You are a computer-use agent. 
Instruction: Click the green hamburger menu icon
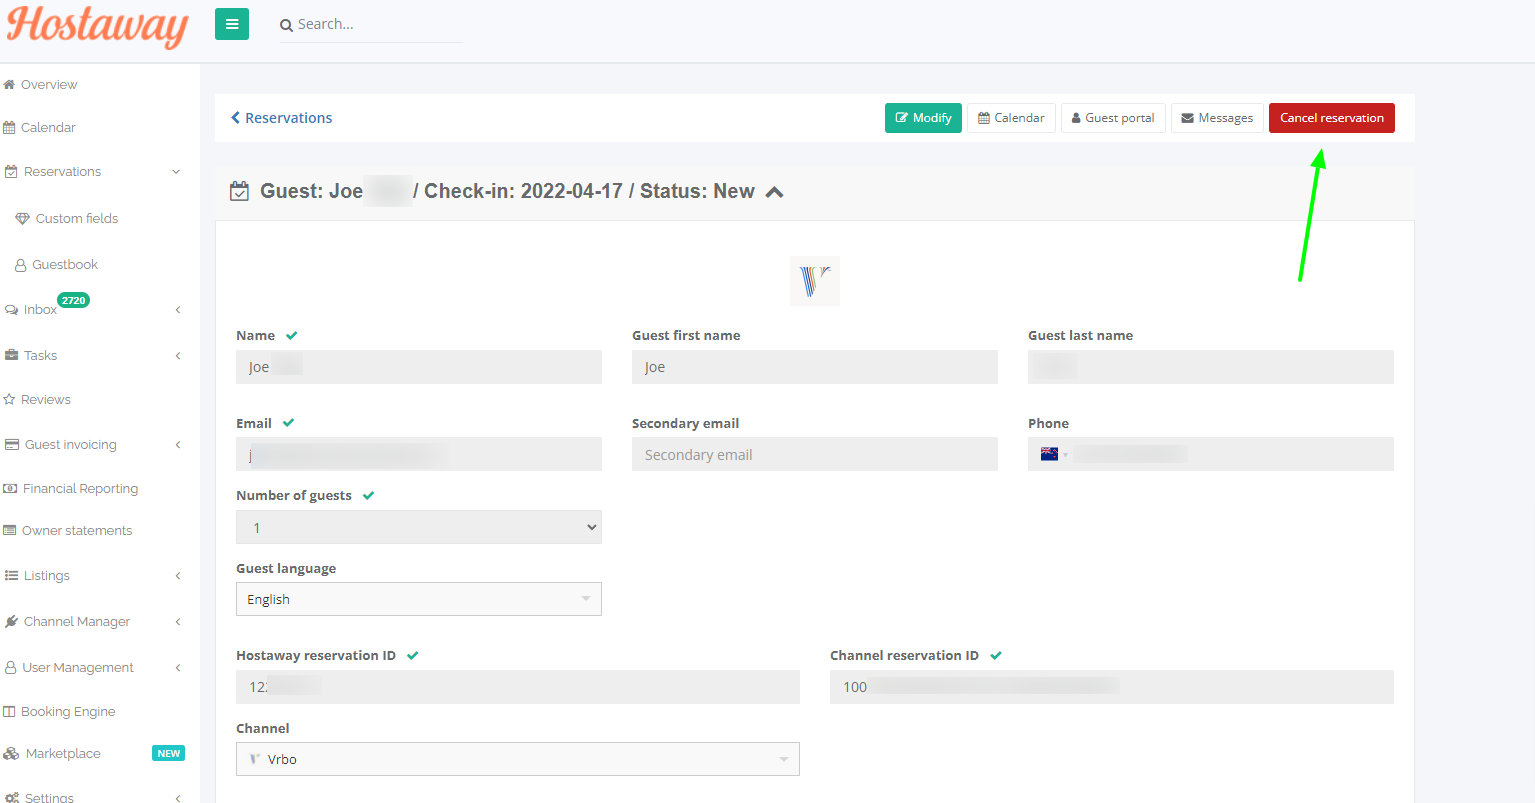click(232, 25)
